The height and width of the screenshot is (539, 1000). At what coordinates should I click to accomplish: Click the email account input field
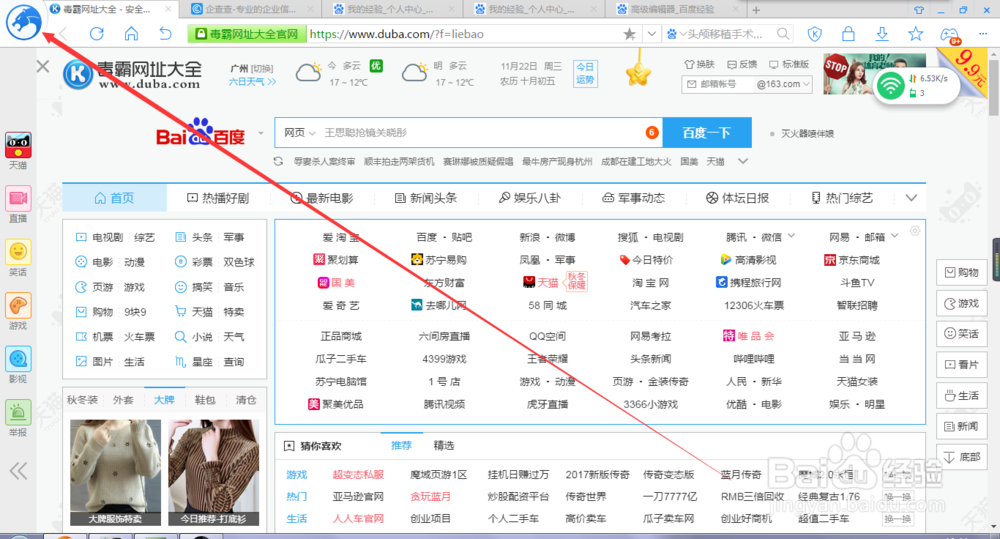[717, 84]
